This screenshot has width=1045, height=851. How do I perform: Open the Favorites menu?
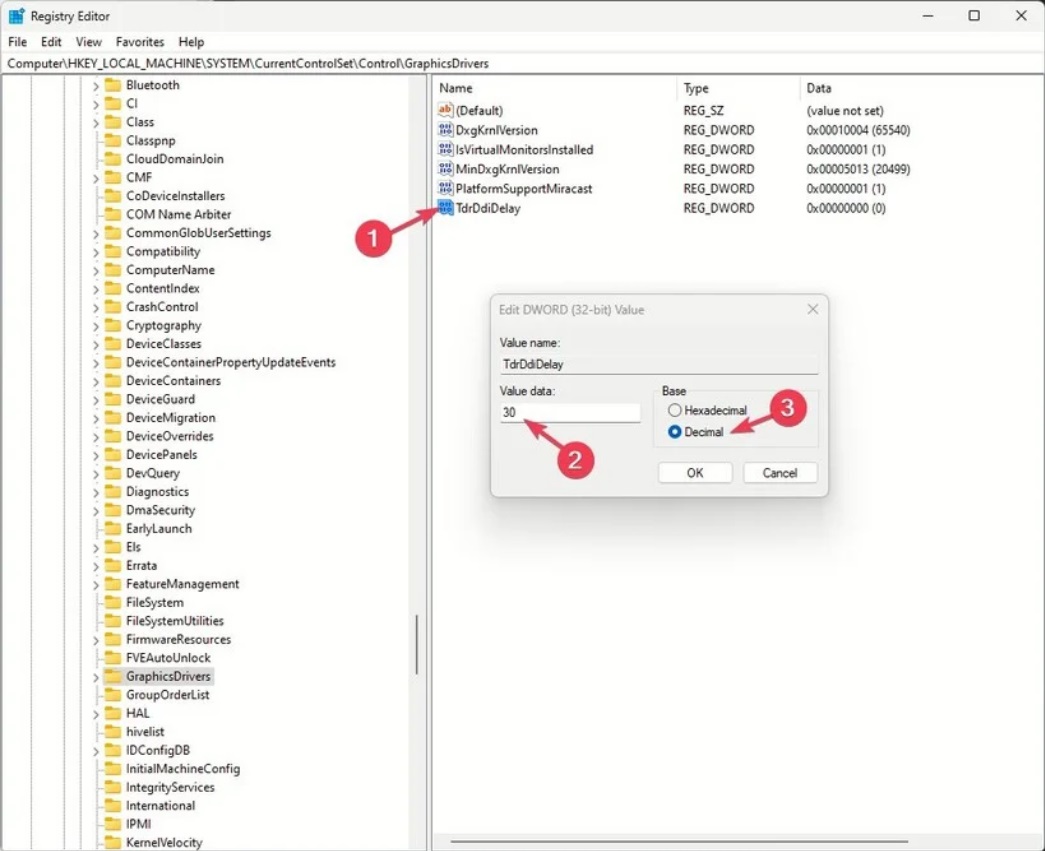pos(139,42)
